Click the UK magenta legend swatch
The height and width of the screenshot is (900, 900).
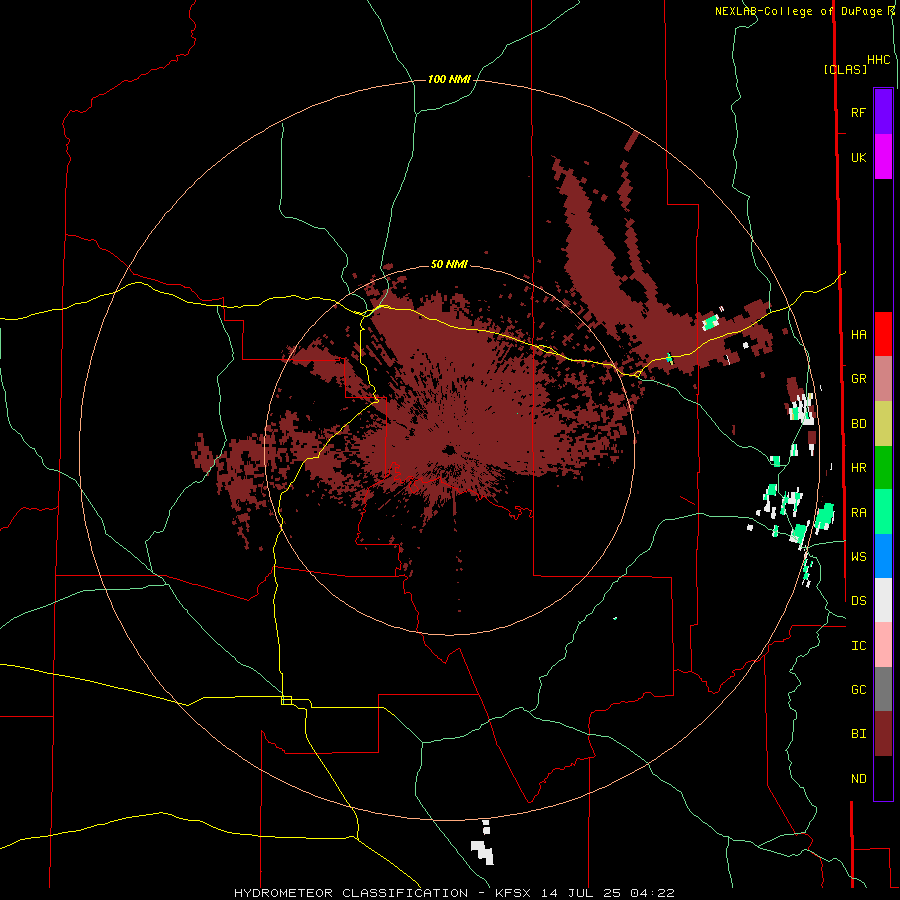click(883, 157)
